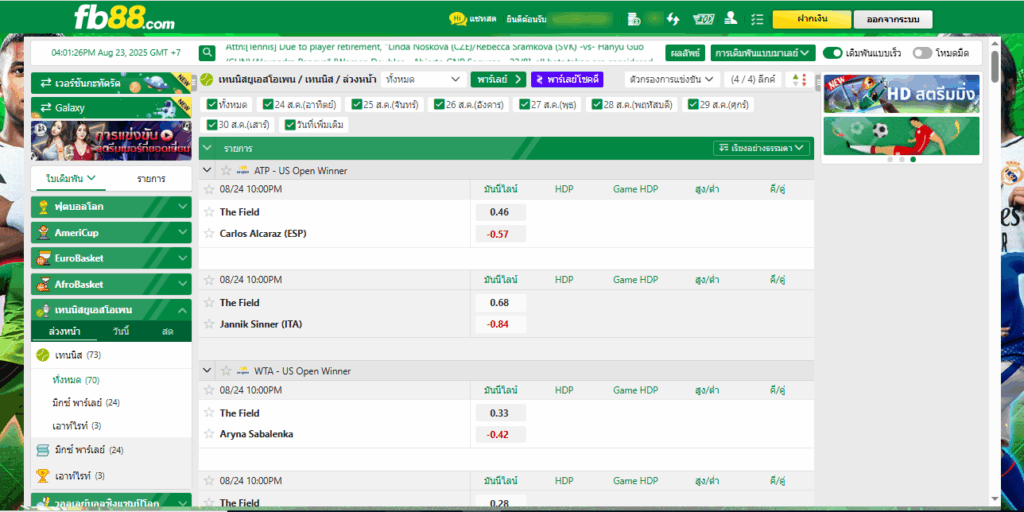Click the green พาร์เลย์ button

(x=498, y=80)
